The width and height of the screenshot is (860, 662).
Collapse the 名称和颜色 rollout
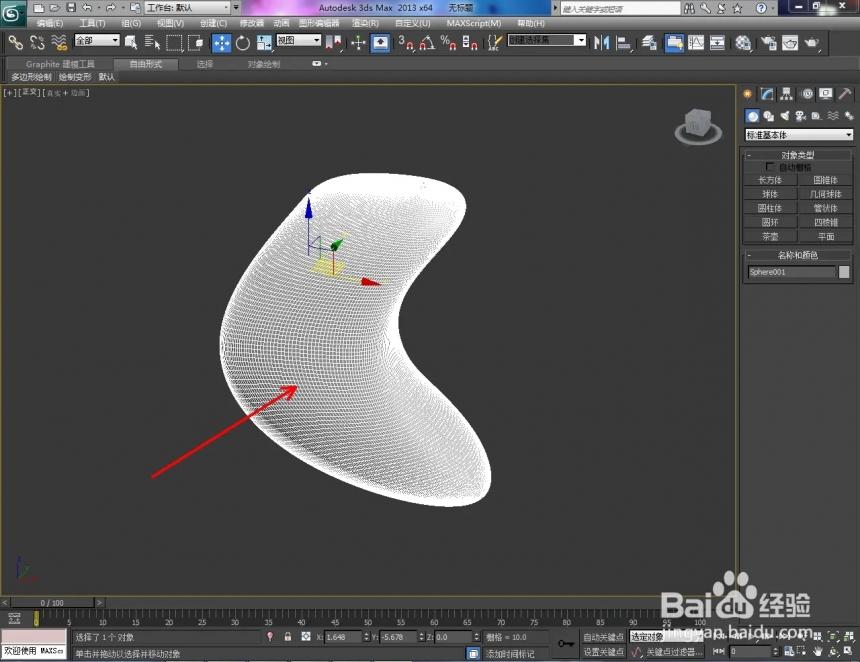pos(748,255)
